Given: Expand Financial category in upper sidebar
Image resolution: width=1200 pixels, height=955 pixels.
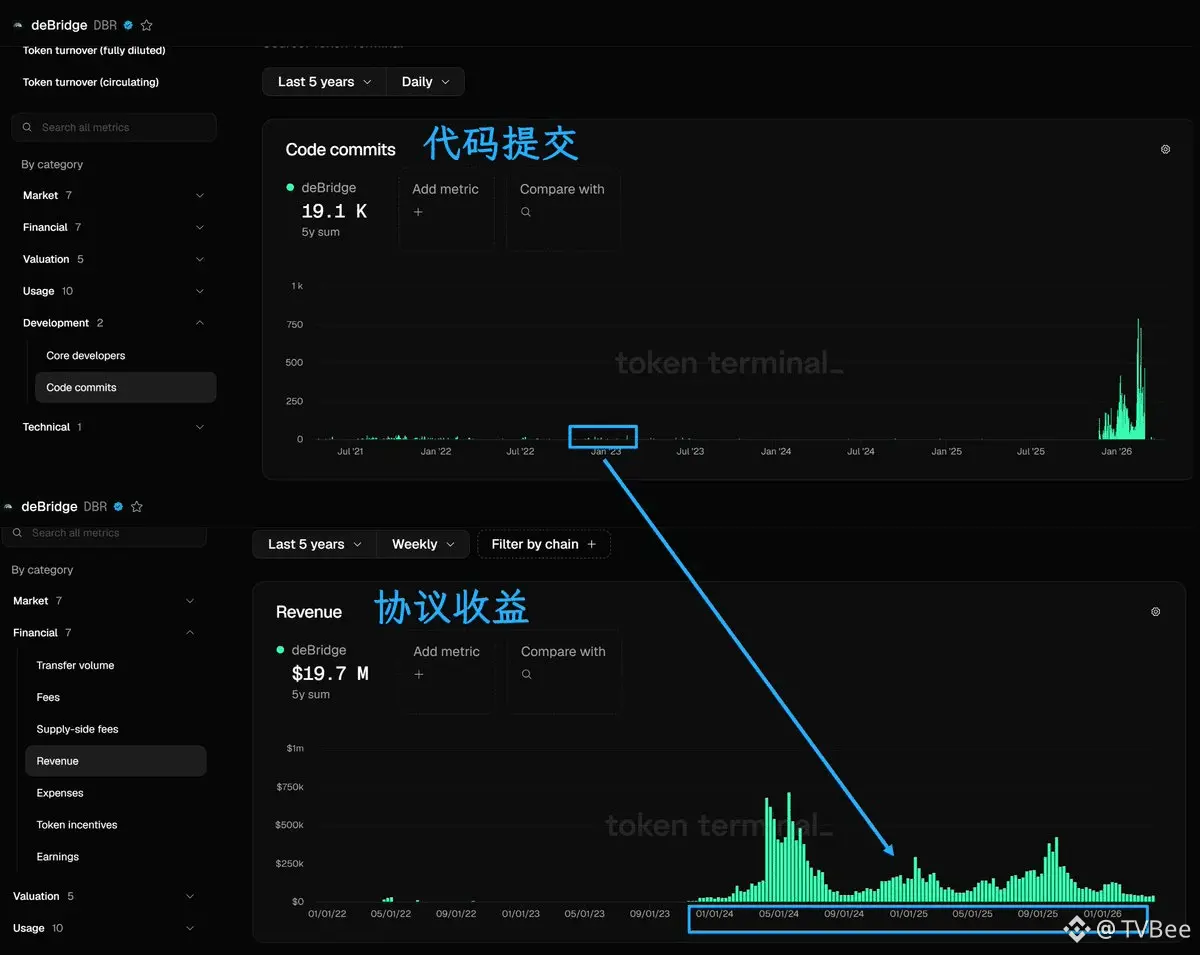Looking at the screenshot, I should [x=114, y=228].
